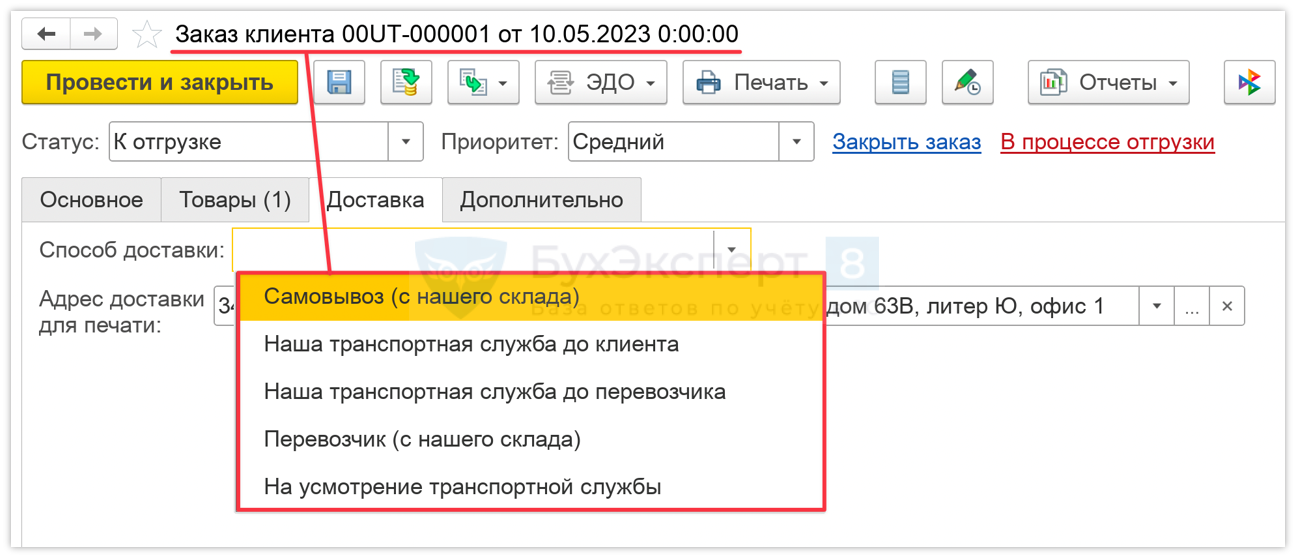Select the Доставка tab

376,200
